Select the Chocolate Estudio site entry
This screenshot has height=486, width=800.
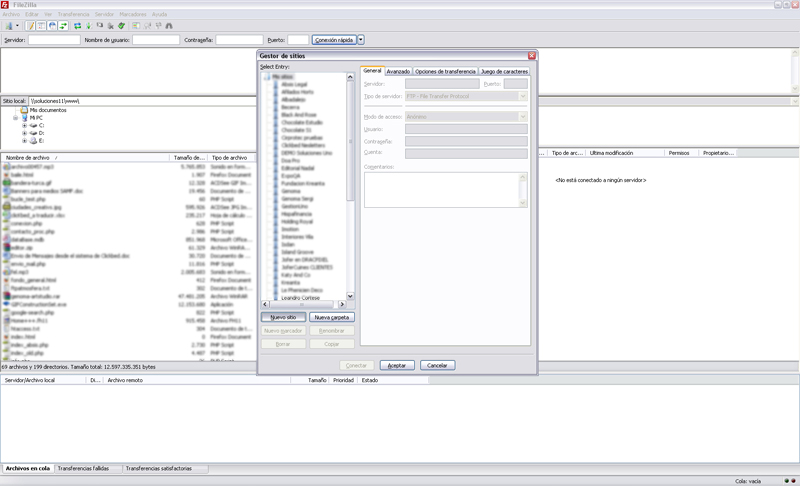302,122
